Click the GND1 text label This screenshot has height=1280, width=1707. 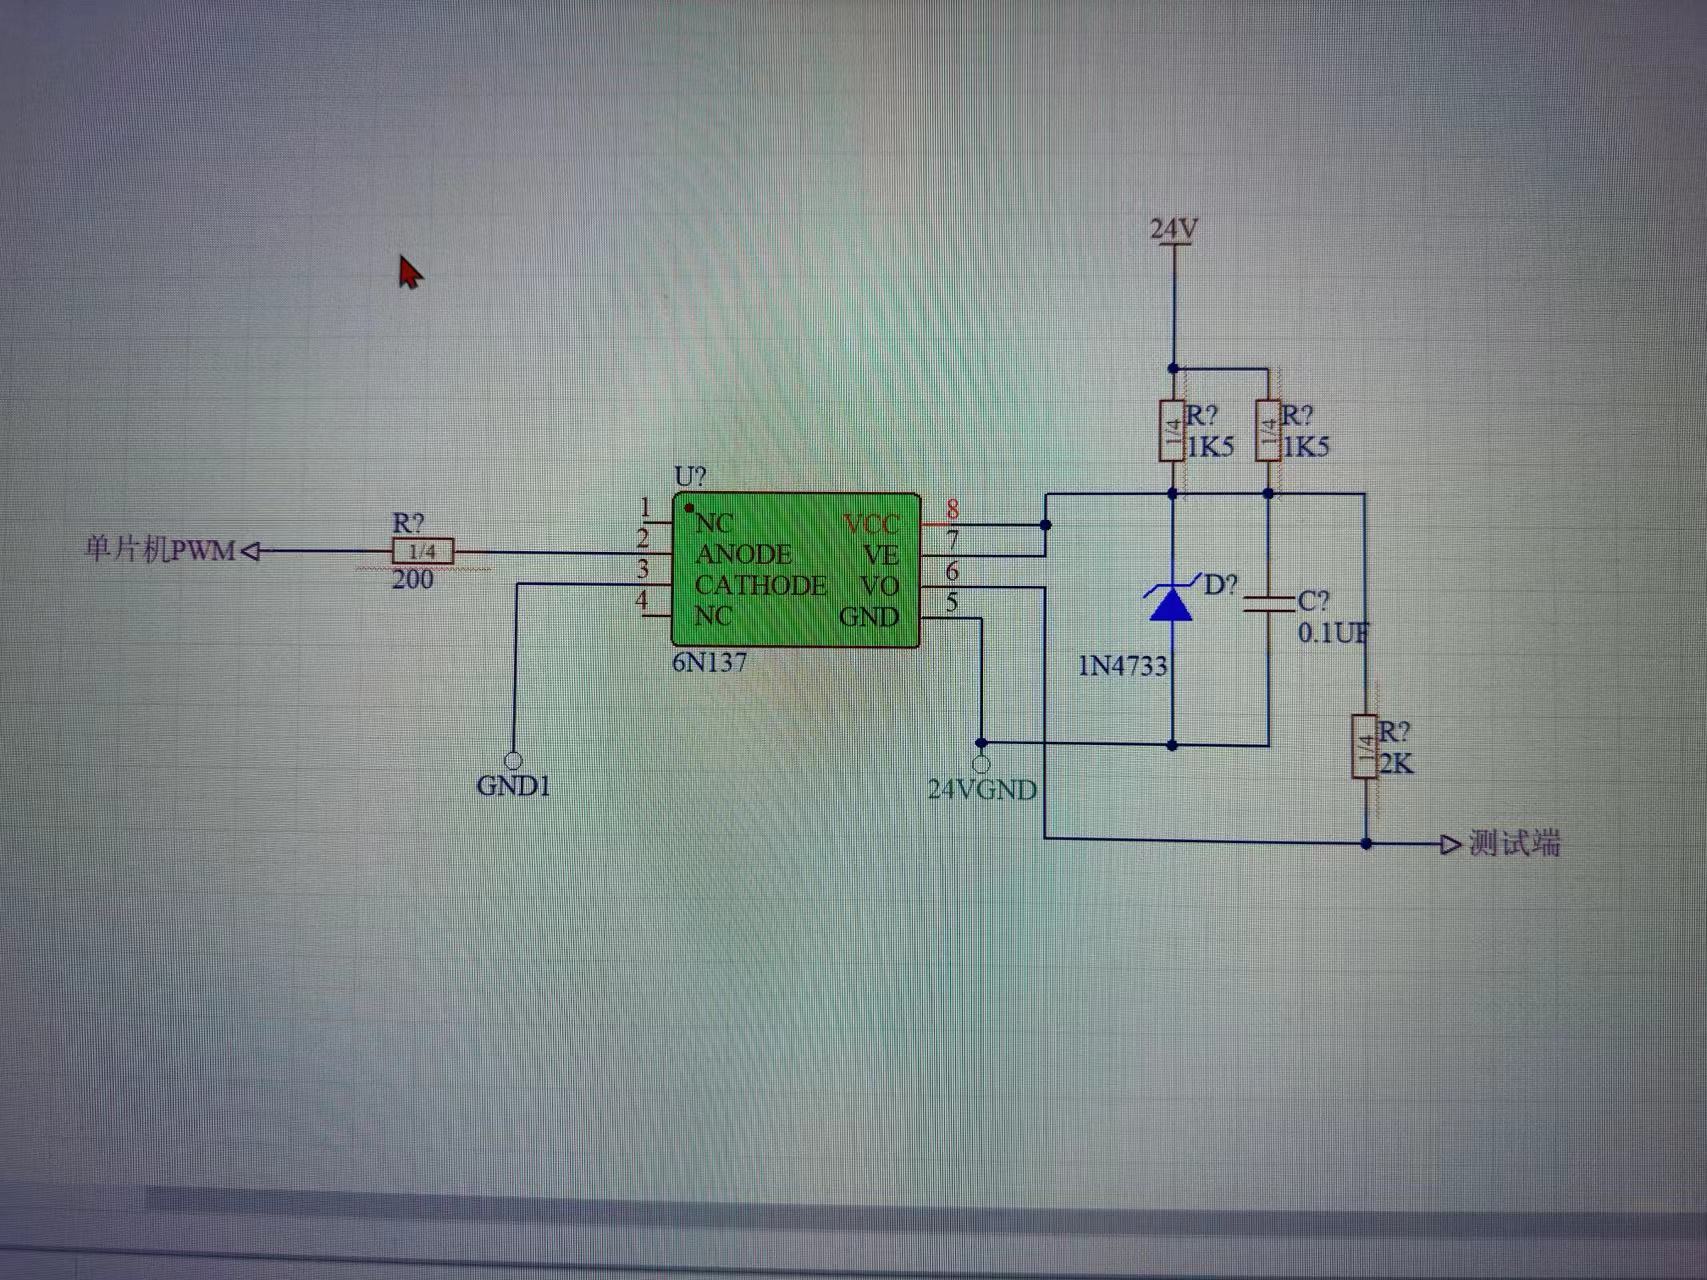[513, 786]
